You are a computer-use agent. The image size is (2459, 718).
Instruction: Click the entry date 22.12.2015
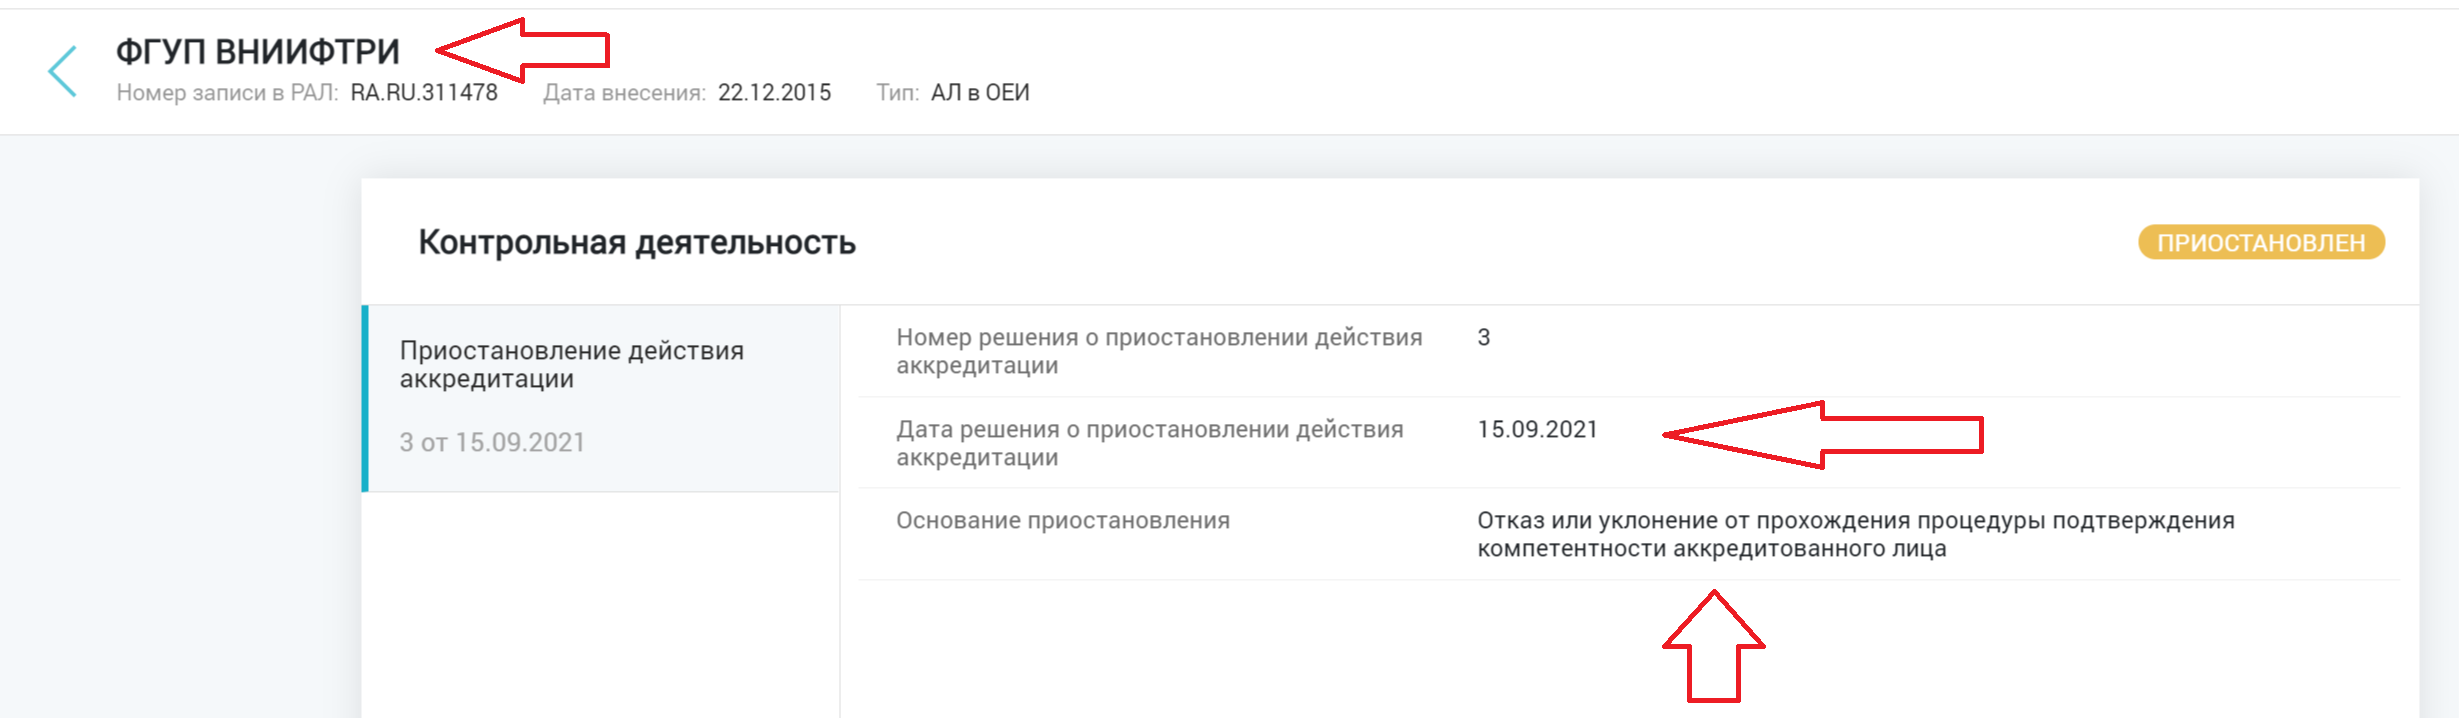[x=774, y=93]
